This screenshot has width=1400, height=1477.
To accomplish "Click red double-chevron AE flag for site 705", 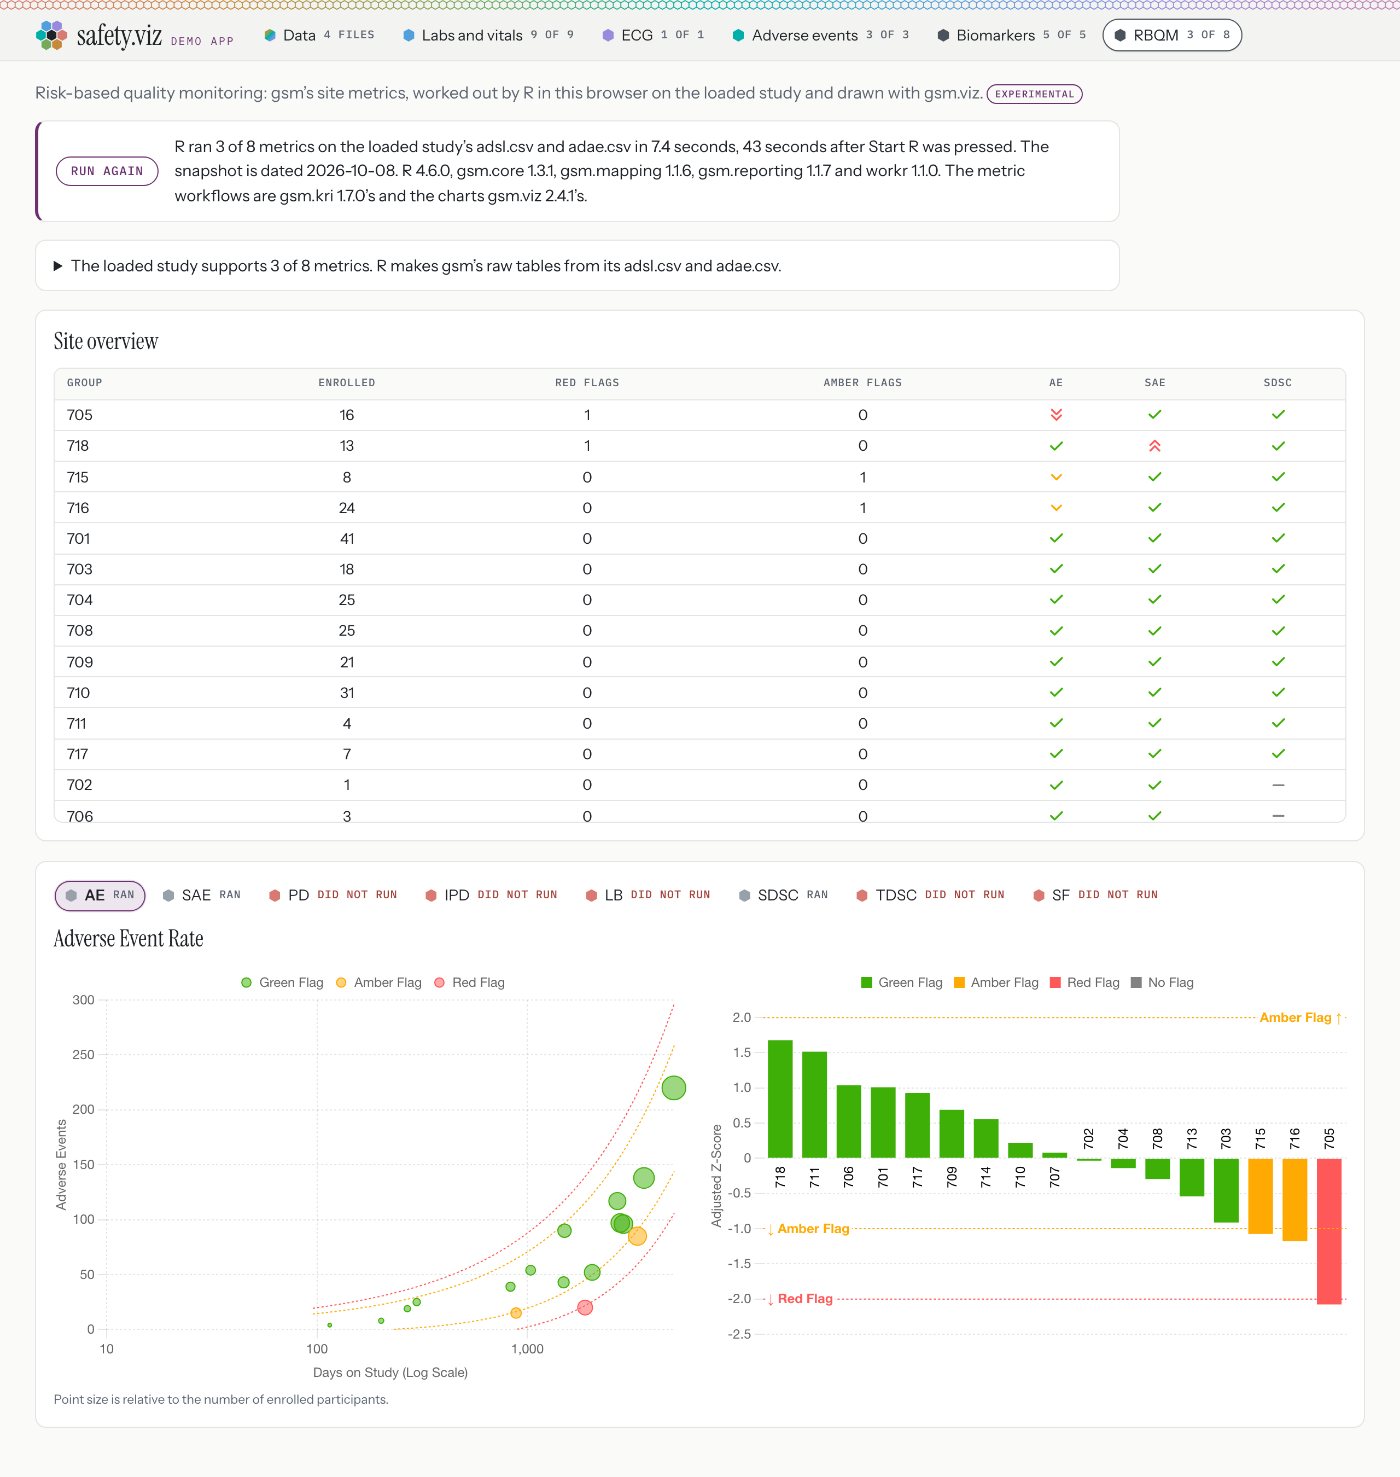I will pyautogui.click(x=1056, y=415).
